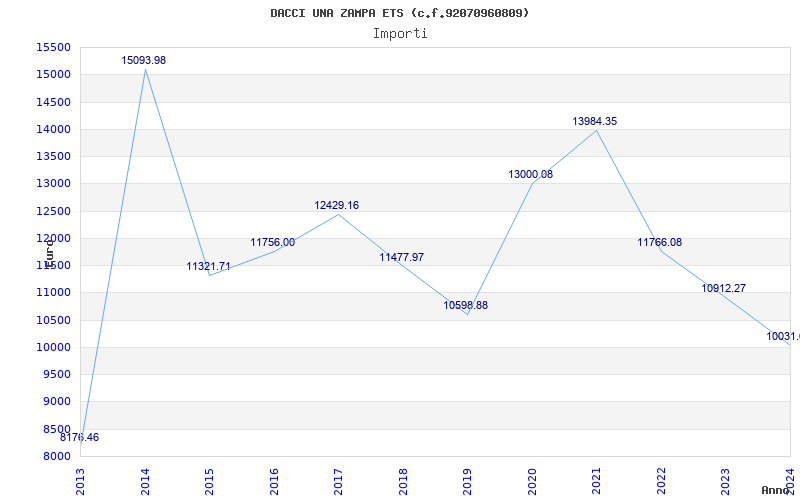Click the 2022 x-axis label
The height and width of the screenshot is (500, 800).
661,481
